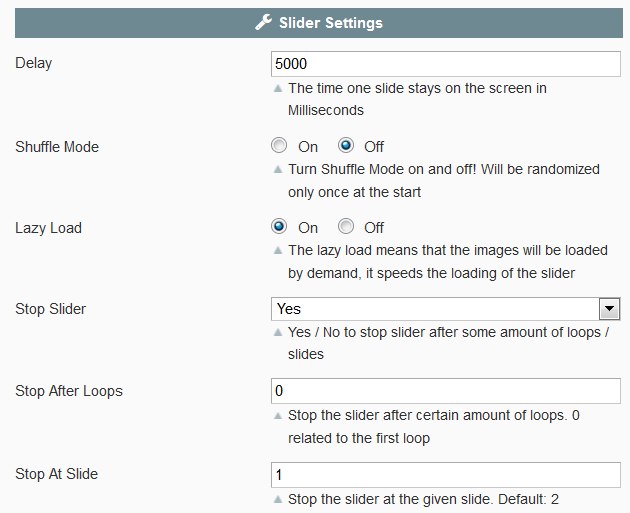Viewport: 630px width, 513px height.
Task: Click the hint triangle under Delay field
Action: [278, 88]
